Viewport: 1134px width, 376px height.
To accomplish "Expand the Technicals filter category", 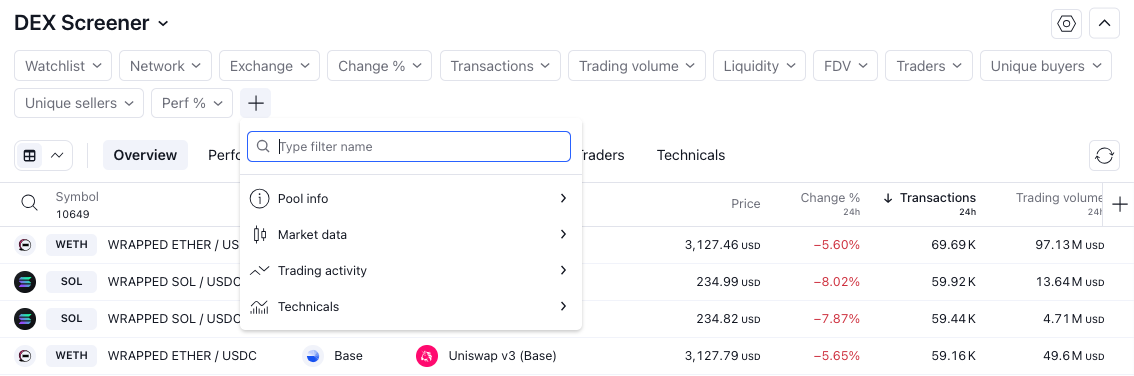I will 411,307.
